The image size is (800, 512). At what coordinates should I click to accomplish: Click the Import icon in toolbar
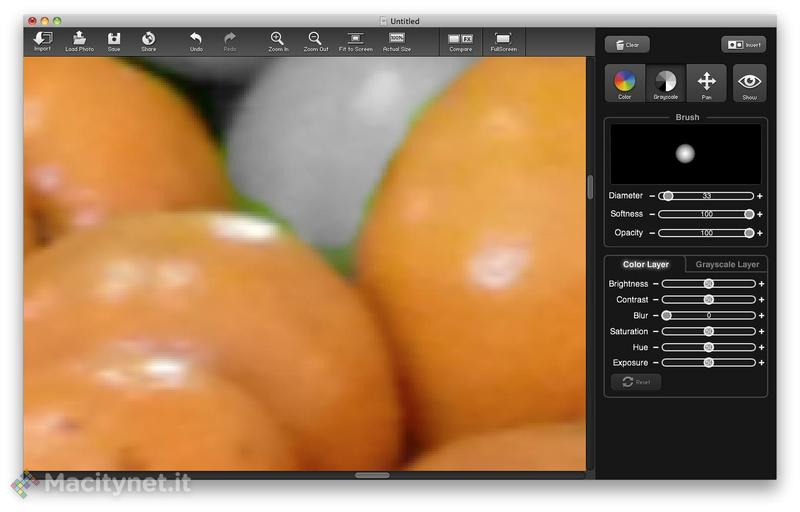(42, 40)
